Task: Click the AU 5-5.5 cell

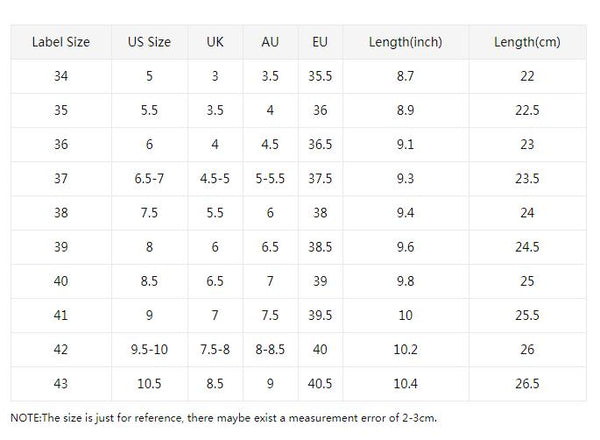Action: 270,179
